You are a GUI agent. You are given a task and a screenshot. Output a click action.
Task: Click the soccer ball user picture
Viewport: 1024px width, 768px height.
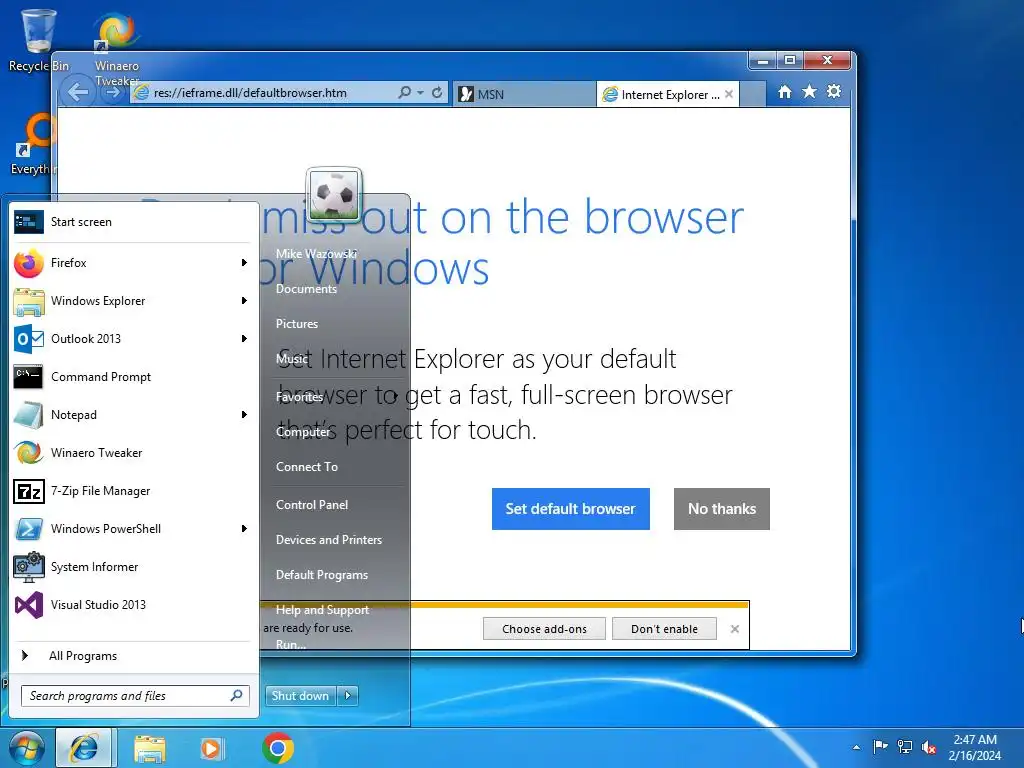(334, 195)
